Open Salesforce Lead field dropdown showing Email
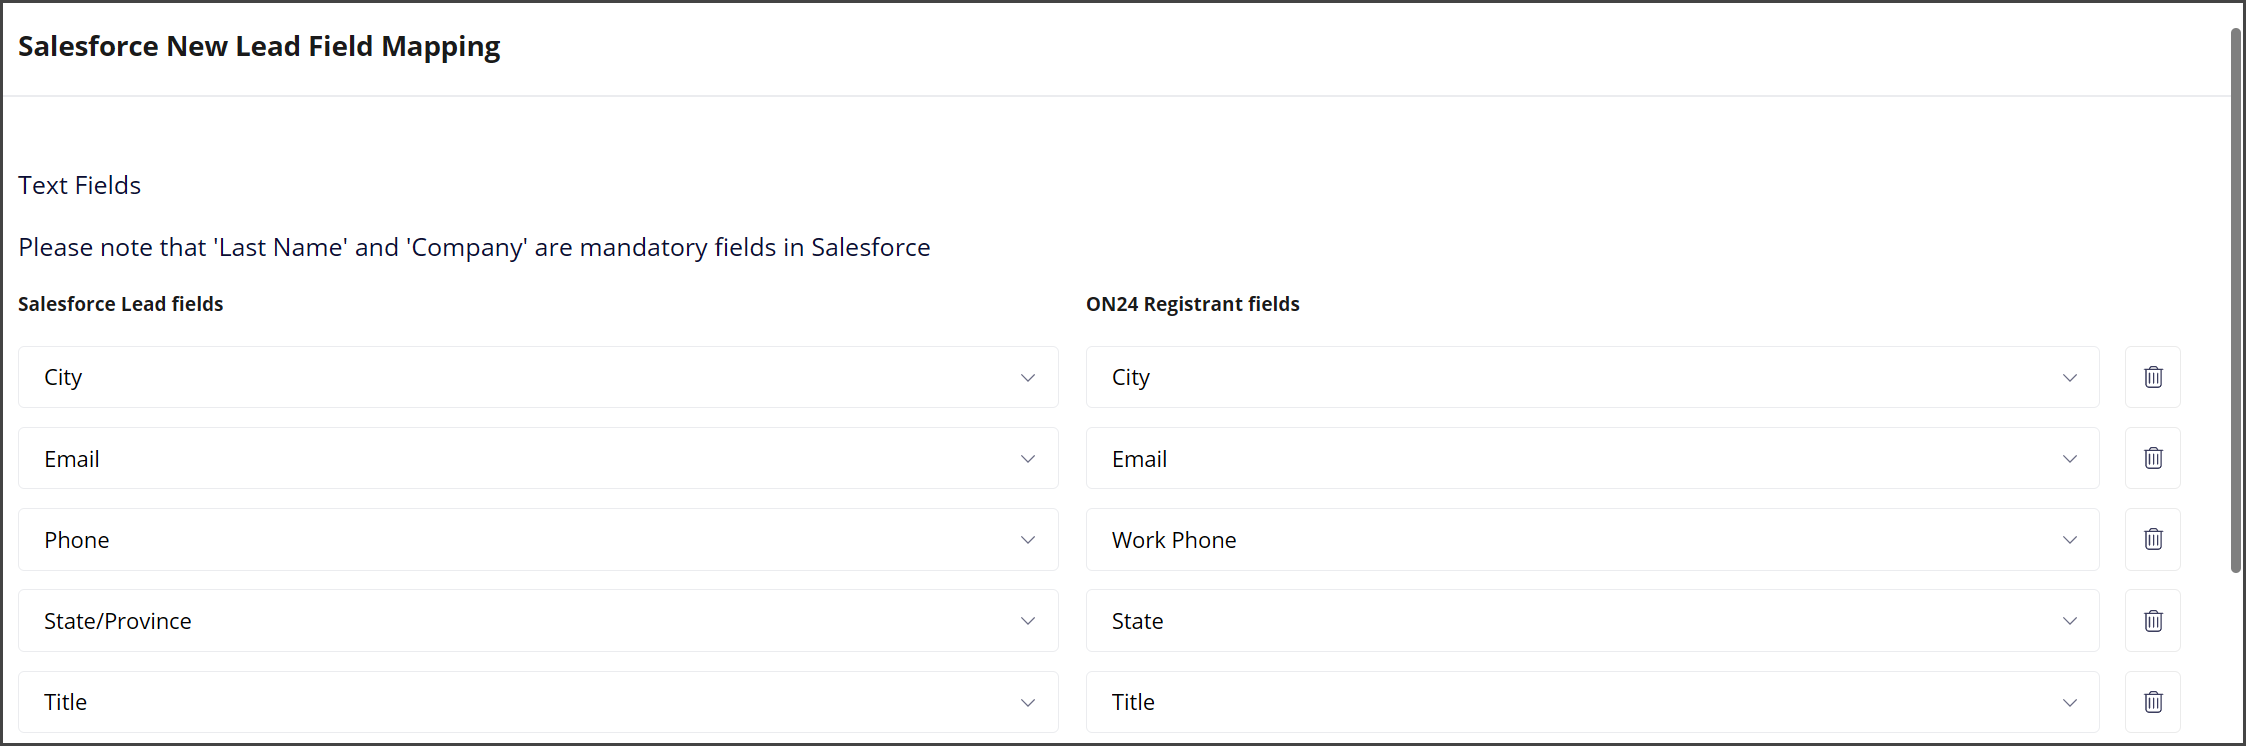This screenshot has height=746, width=2246. click(x=538, y=458)
